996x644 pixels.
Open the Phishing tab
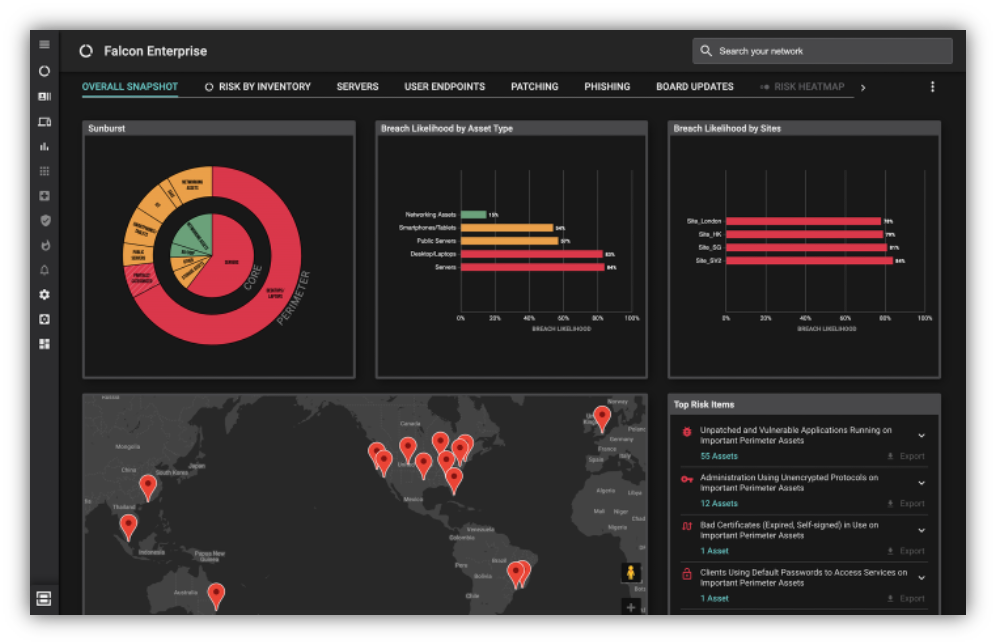click(x=607, y=86)
